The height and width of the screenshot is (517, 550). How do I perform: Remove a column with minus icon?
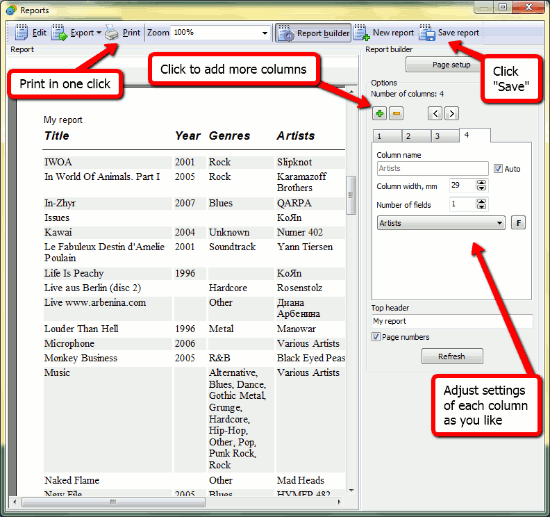pyautogui.click(x=396, y=113)
